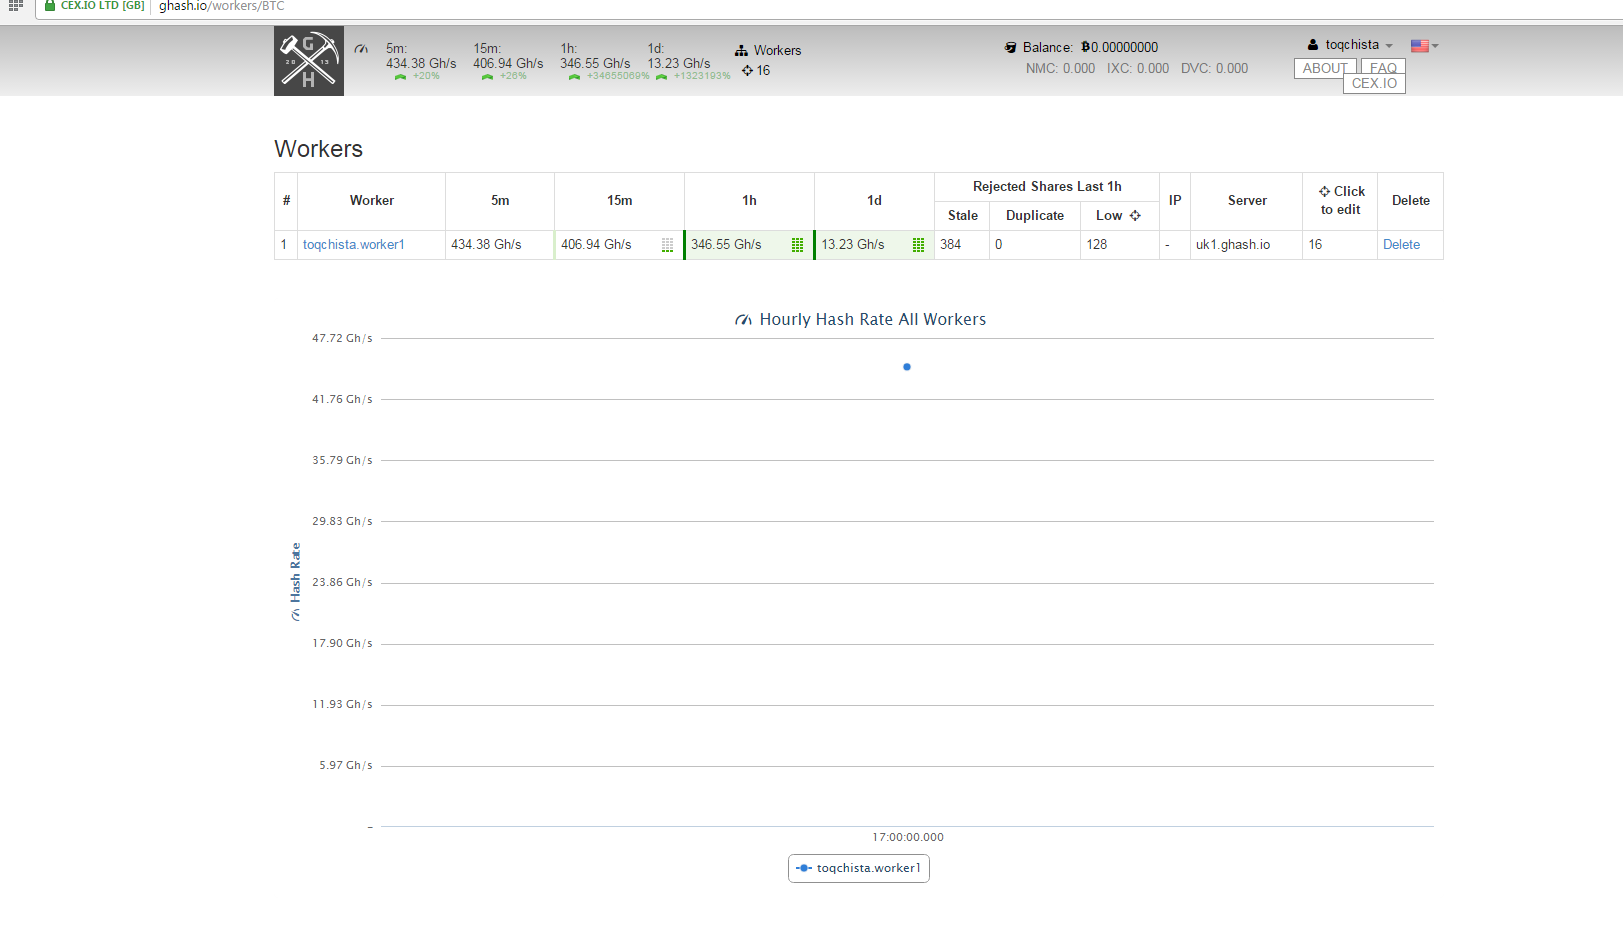Viewport: 1623px width, 925px height.
Task: Open the US flag language dropdown
Action: tap(1423, 46)
